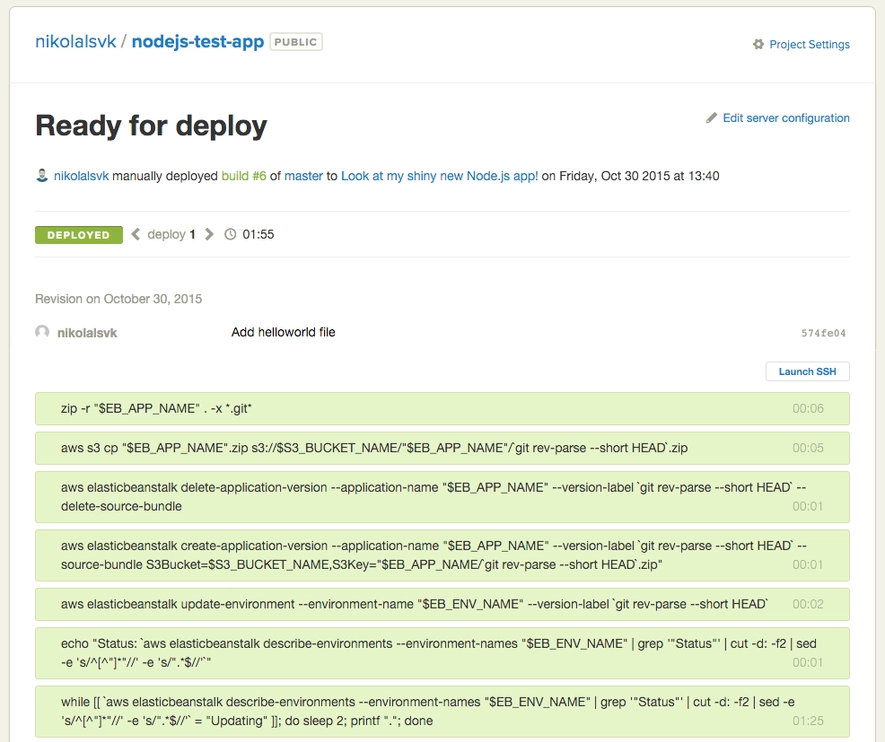Click the gray avatar in the revision row
The image size is (885, 742).
[42, 332]
